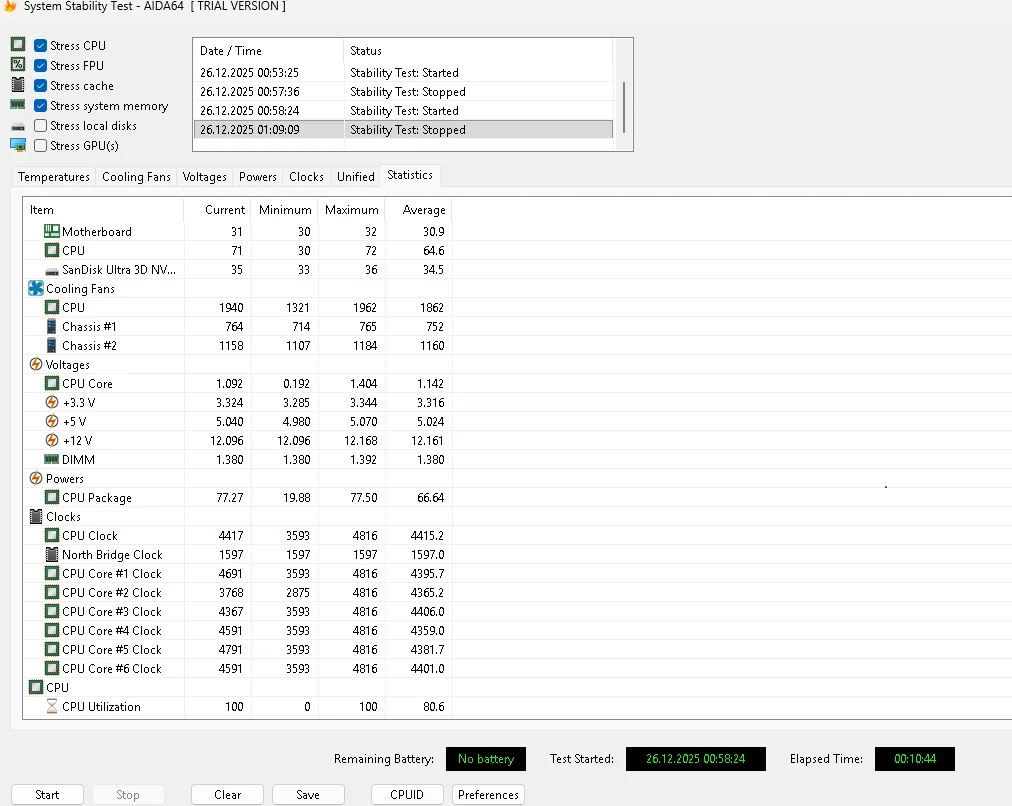Click the Motherboard icon in the Statistics list
1012x806 pixels.
click(x=51, y=231)
